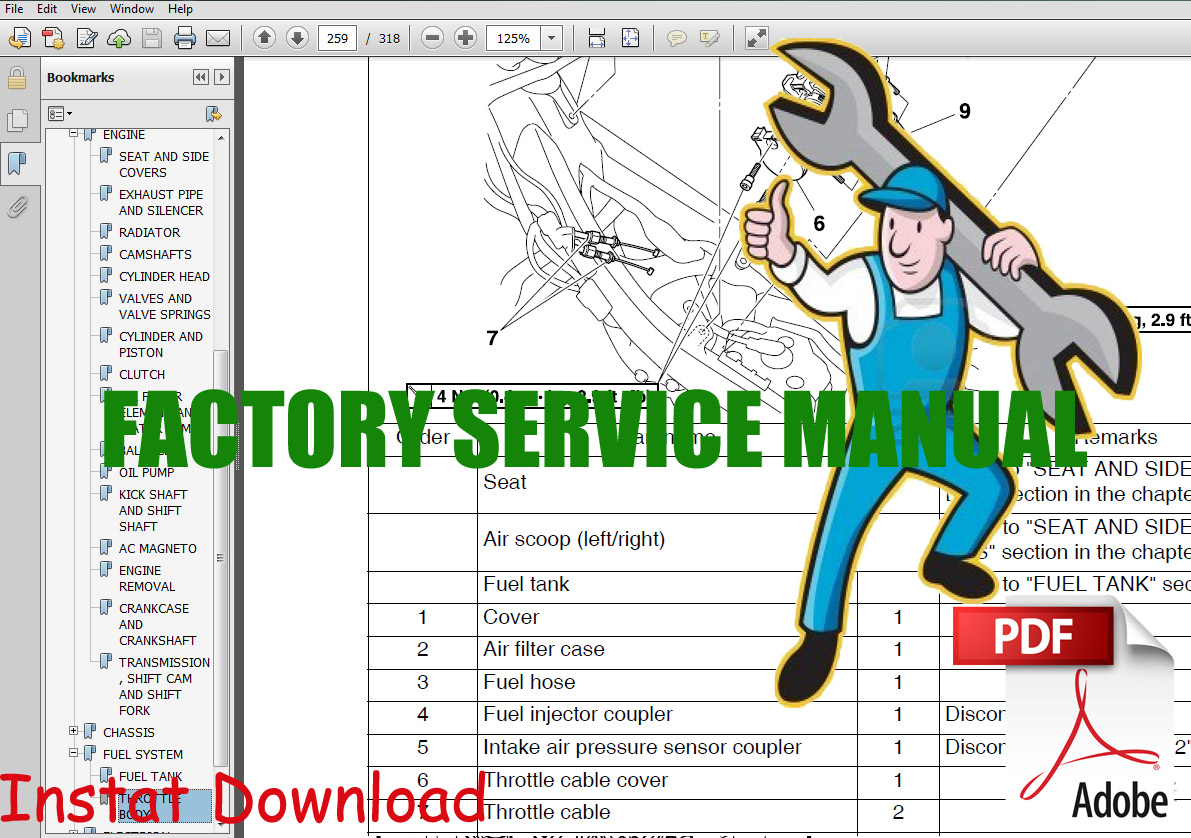Screen dimensions: 1191x838
Task: Click the sticky note comment icon
Action: 677,38
